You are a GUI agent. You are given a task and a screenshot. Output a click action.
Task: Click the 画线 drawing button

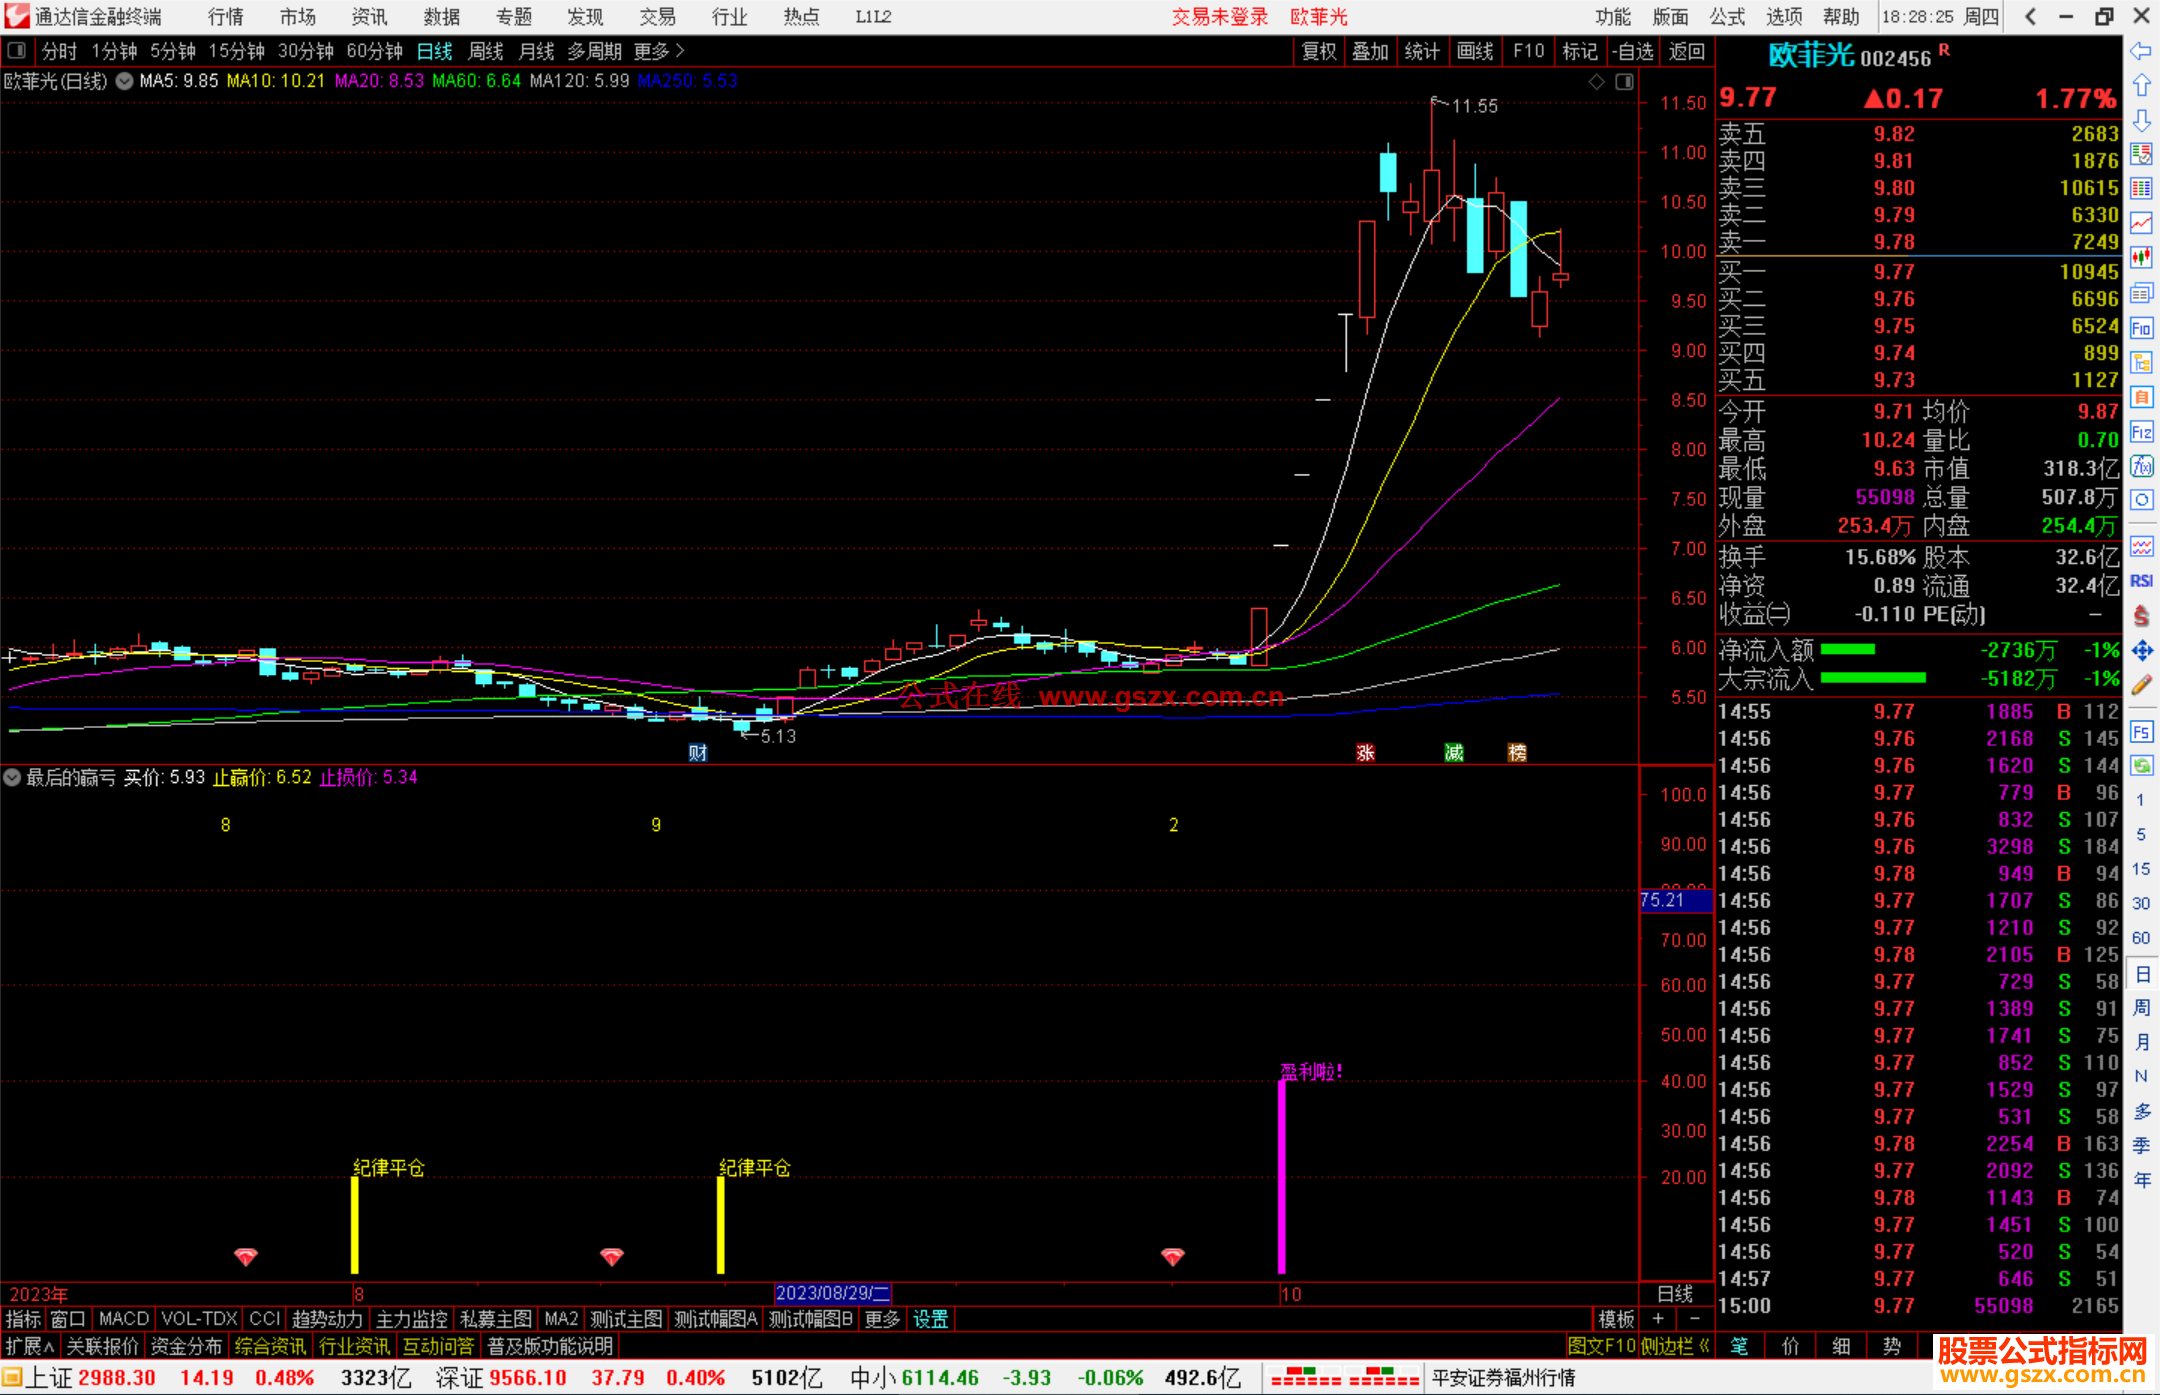[1474, 51]
